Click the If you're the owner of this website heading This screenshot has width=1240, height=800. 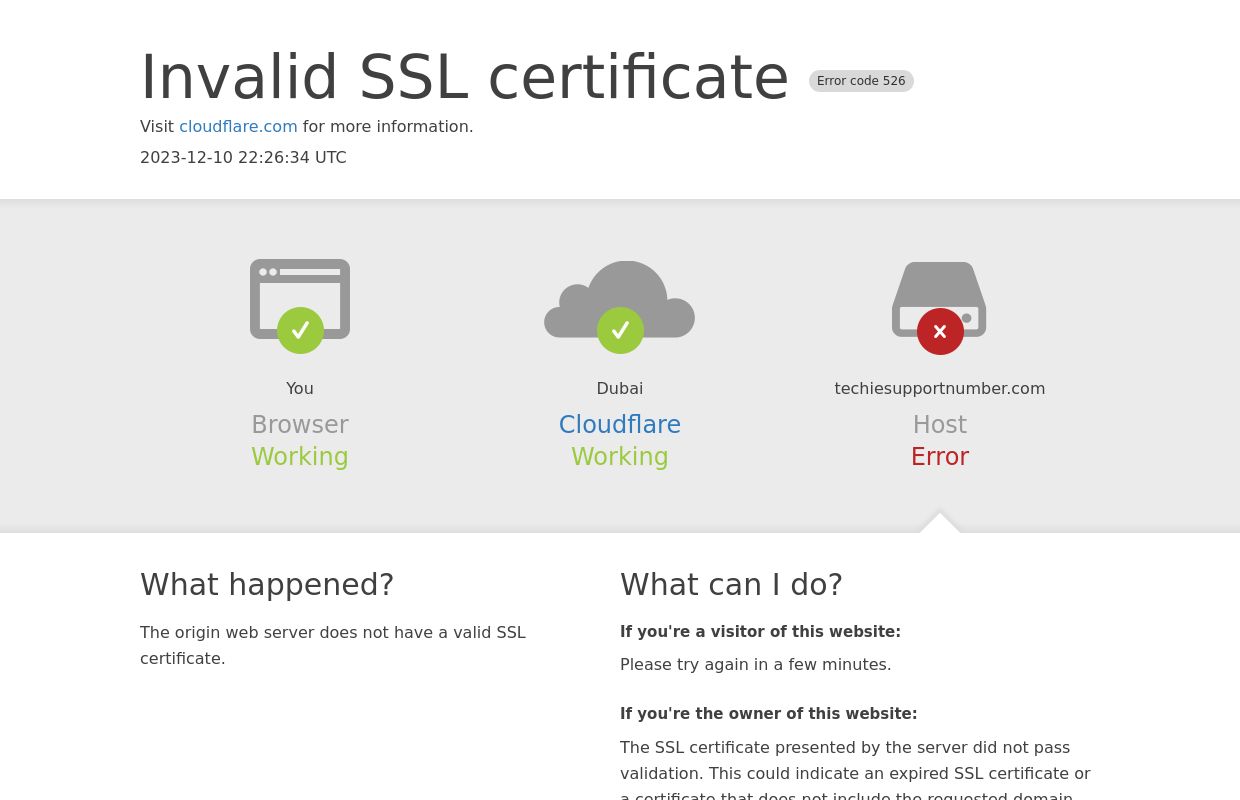coord(768,714)
